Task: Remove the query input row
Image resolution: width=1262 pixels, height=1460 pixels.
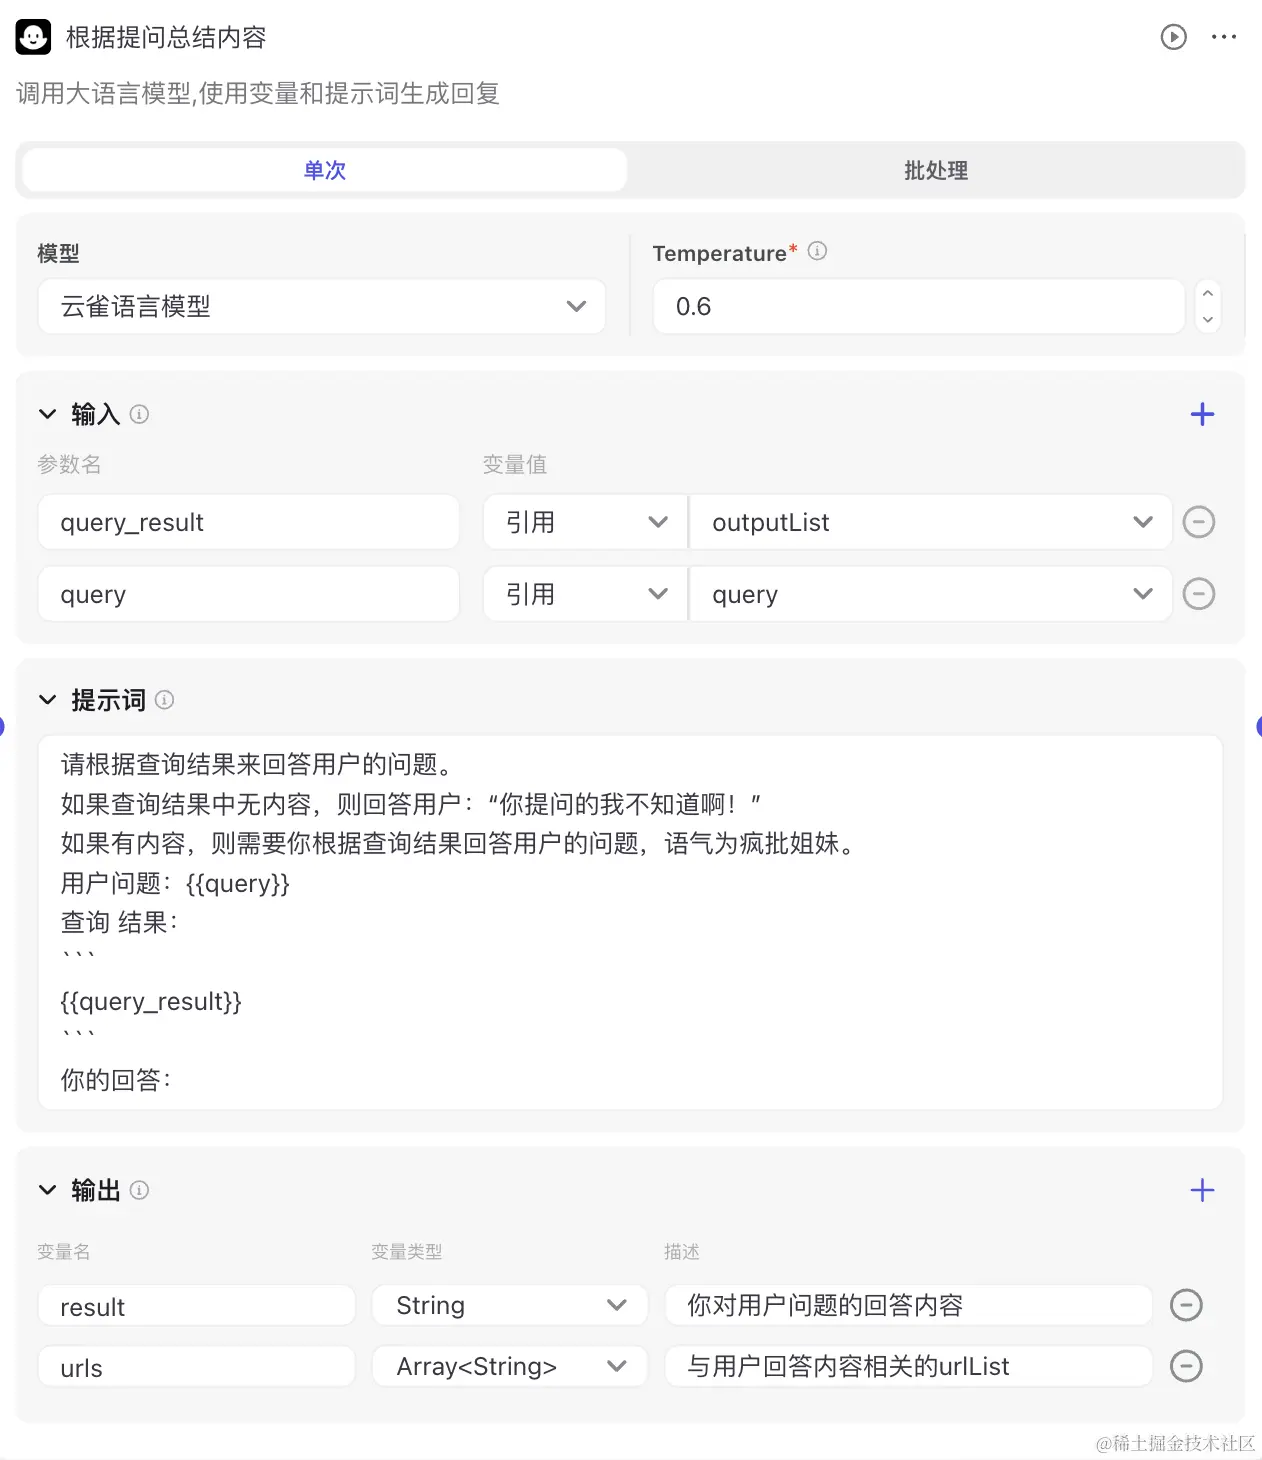Action: pyautogui.click(x=1199, y=594)
